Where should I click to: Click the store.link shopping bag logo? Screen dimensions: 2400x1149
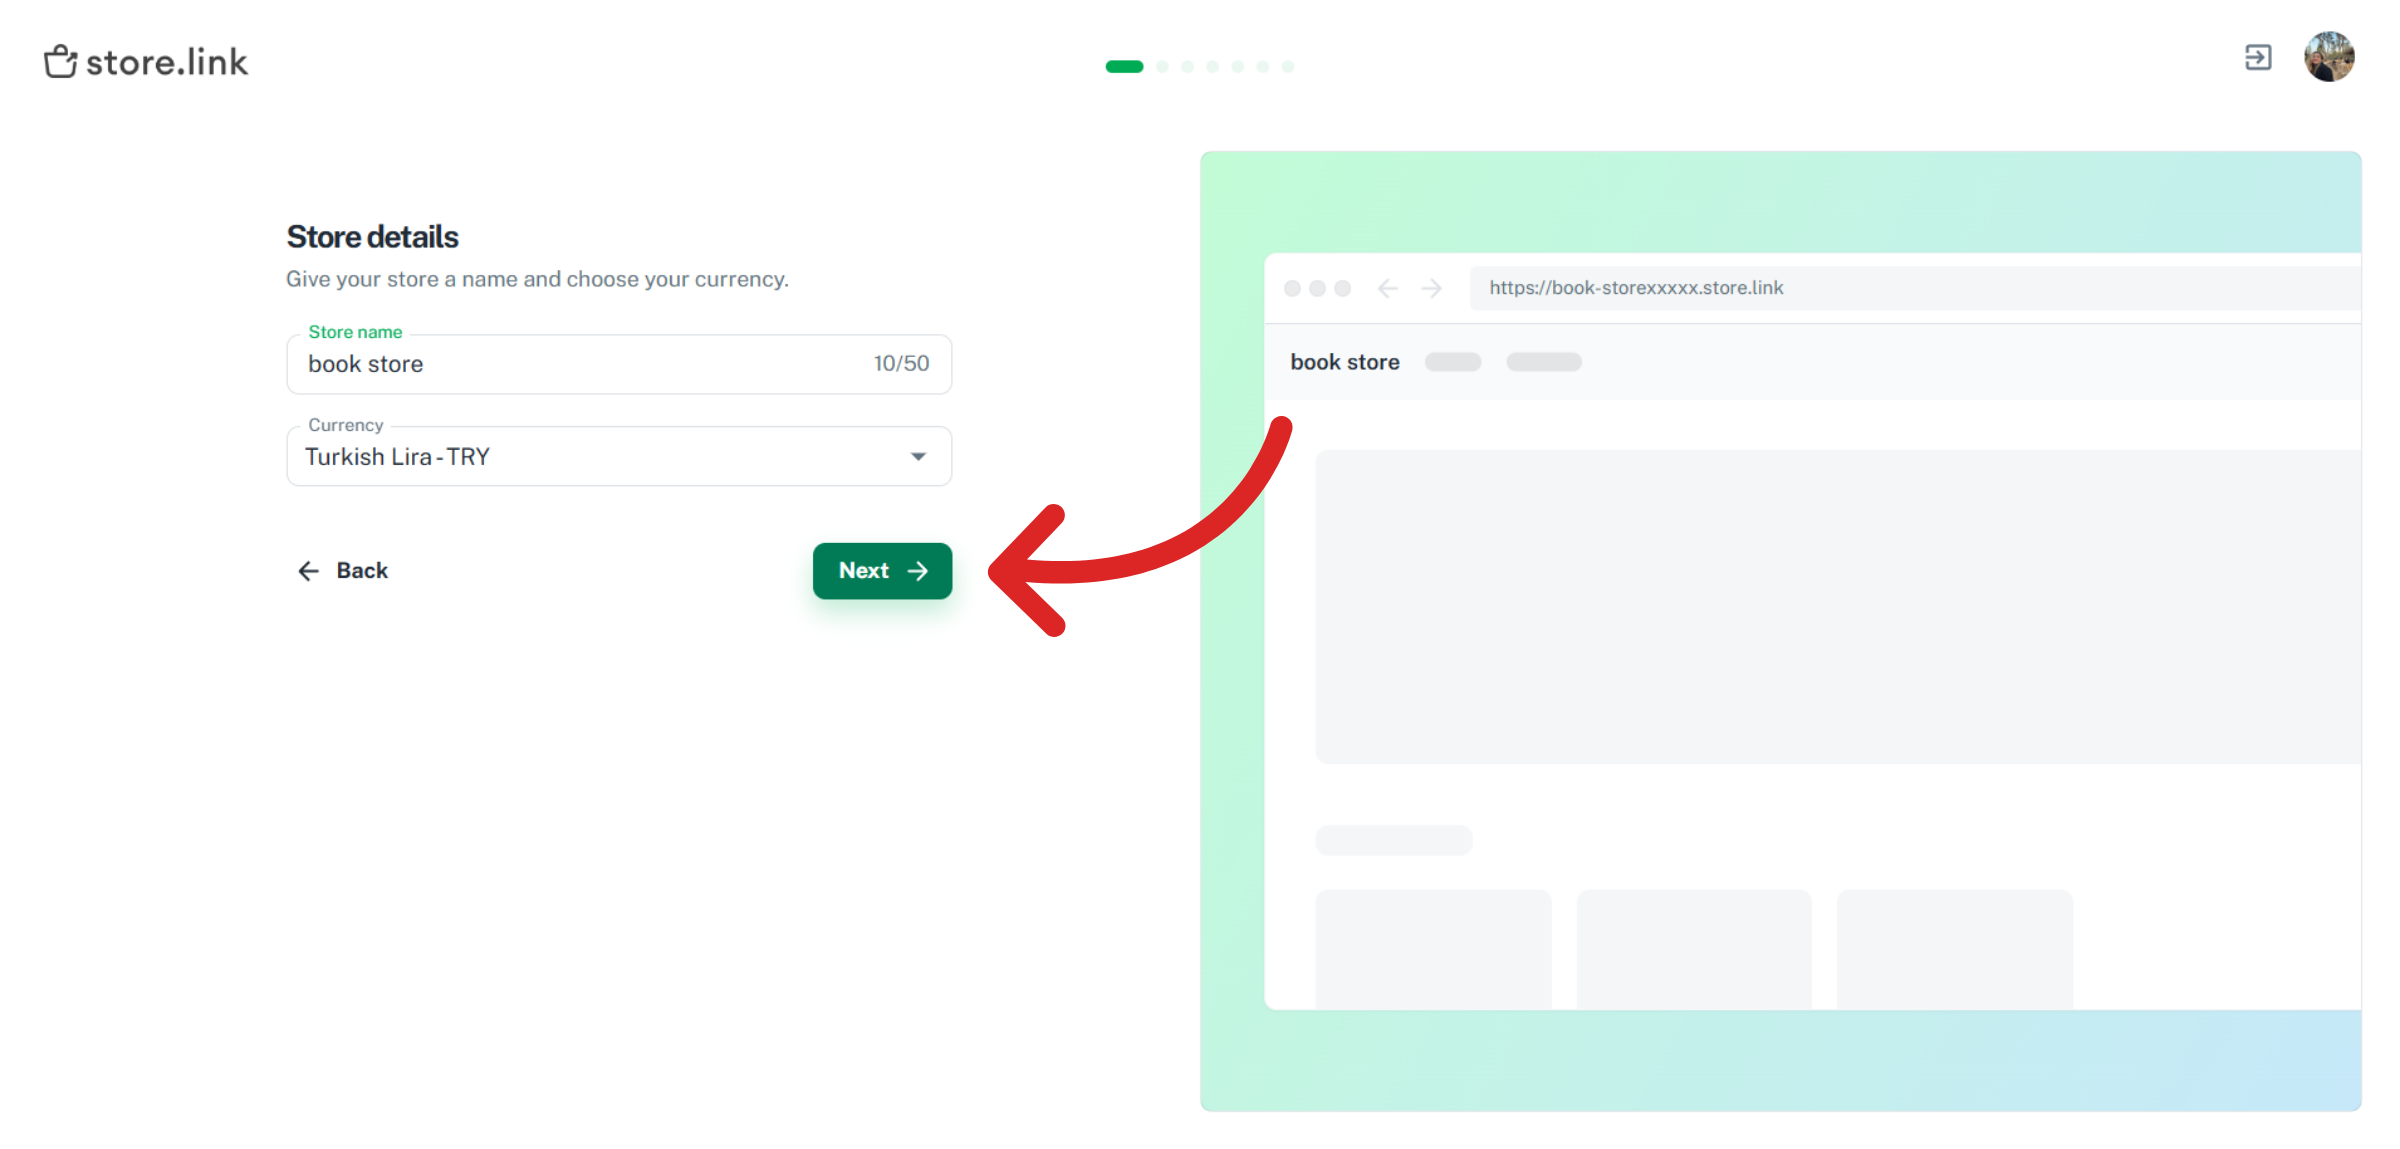61,62
